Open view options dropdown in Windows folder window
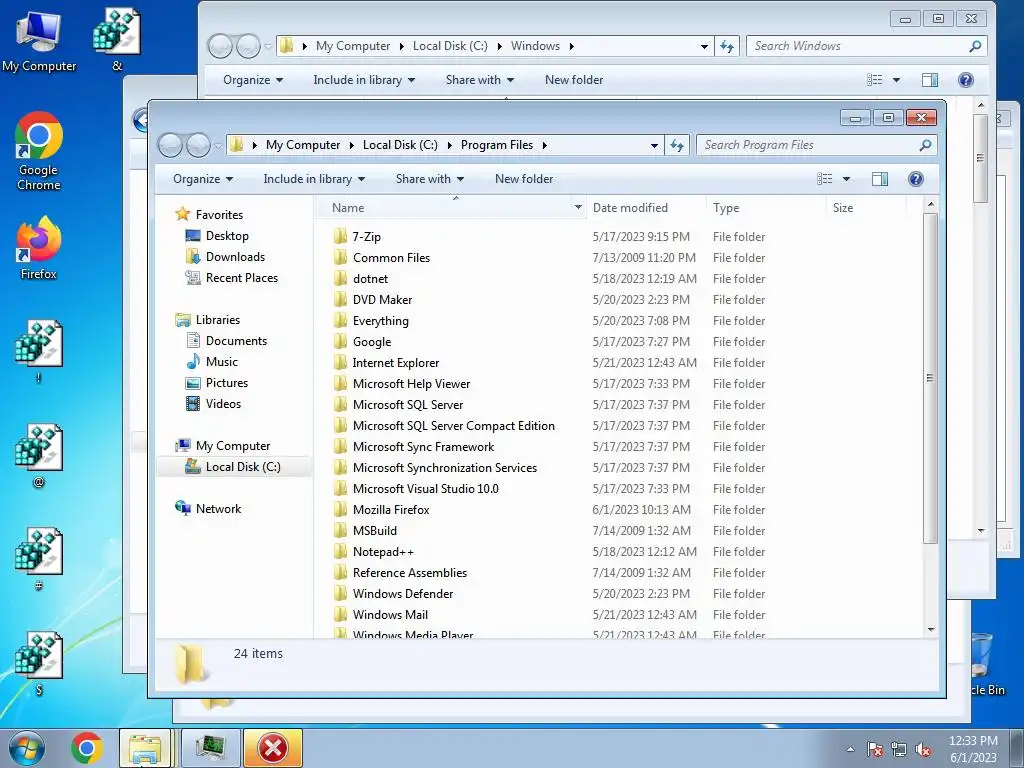This screenshot has height=768, width=1024. click(897, 80)
